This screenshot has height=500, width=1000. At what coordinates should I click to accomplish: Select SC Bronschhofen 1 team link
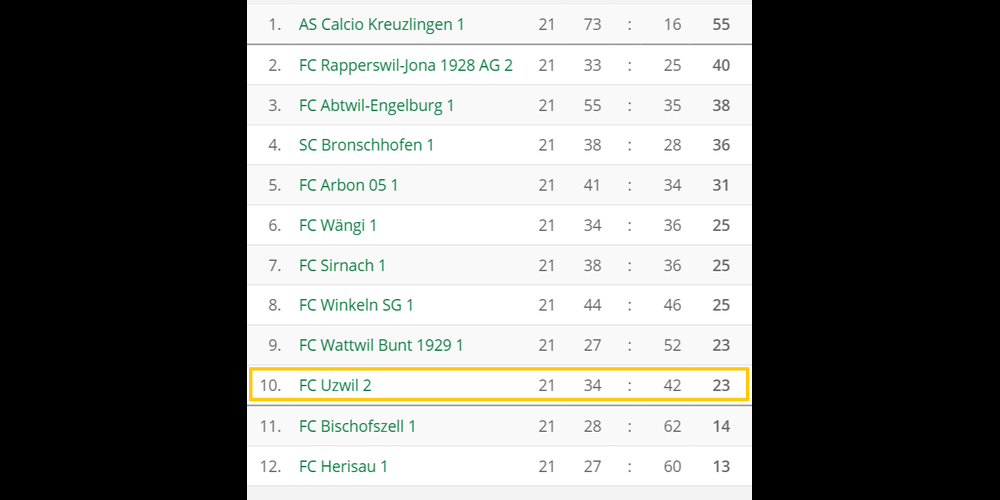366,145
